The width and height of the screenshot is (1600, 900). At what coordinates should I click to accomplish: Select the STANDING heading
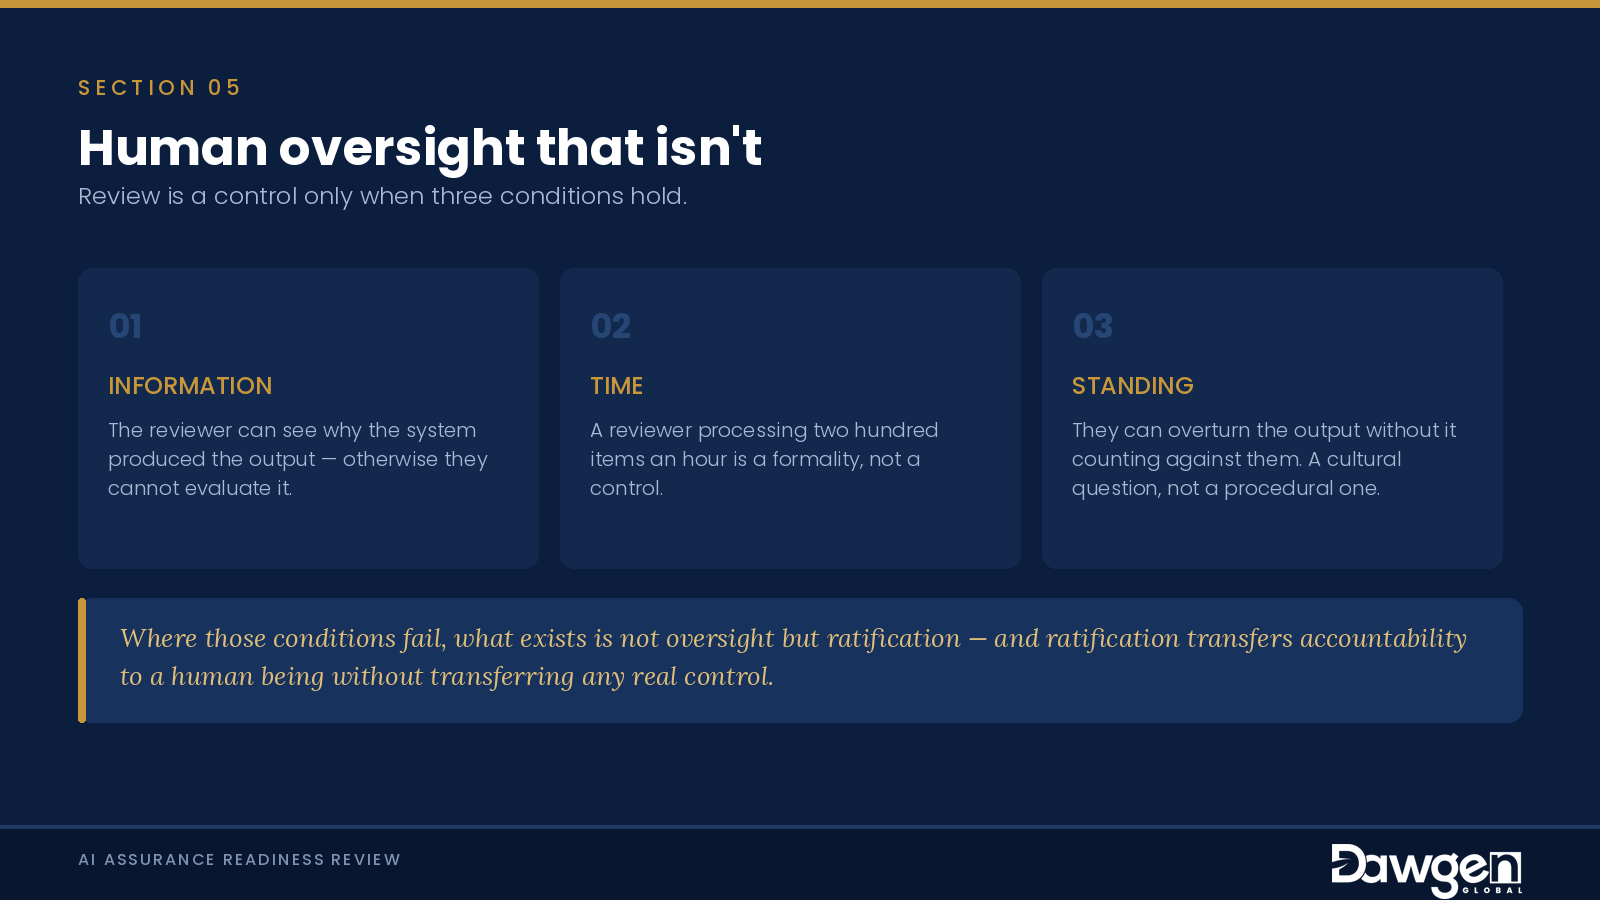1133,386
